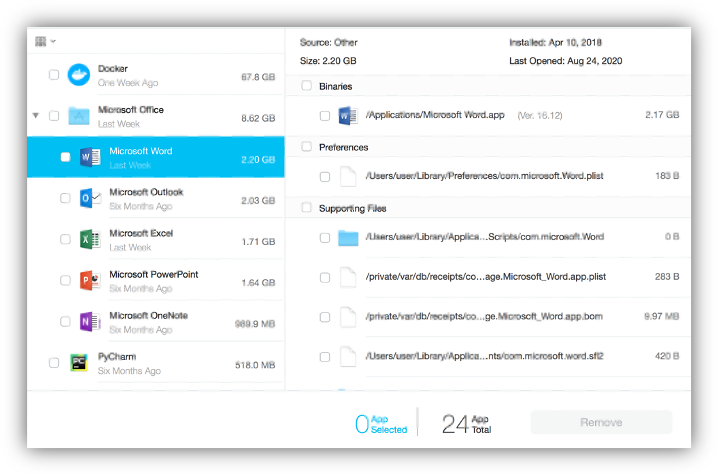
Task: Click the PyCharm app icon
Action: coord(78,363)
